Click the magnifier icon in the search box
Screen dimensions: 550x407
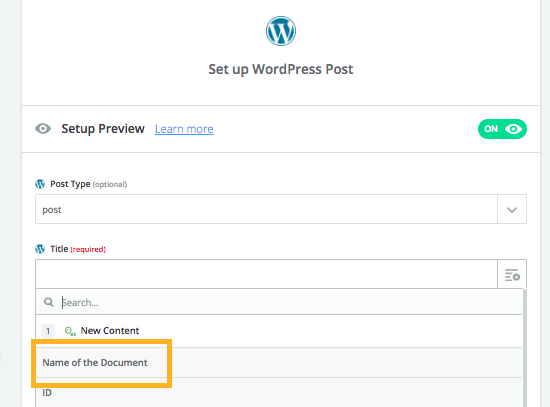click(x=48, y=302)
